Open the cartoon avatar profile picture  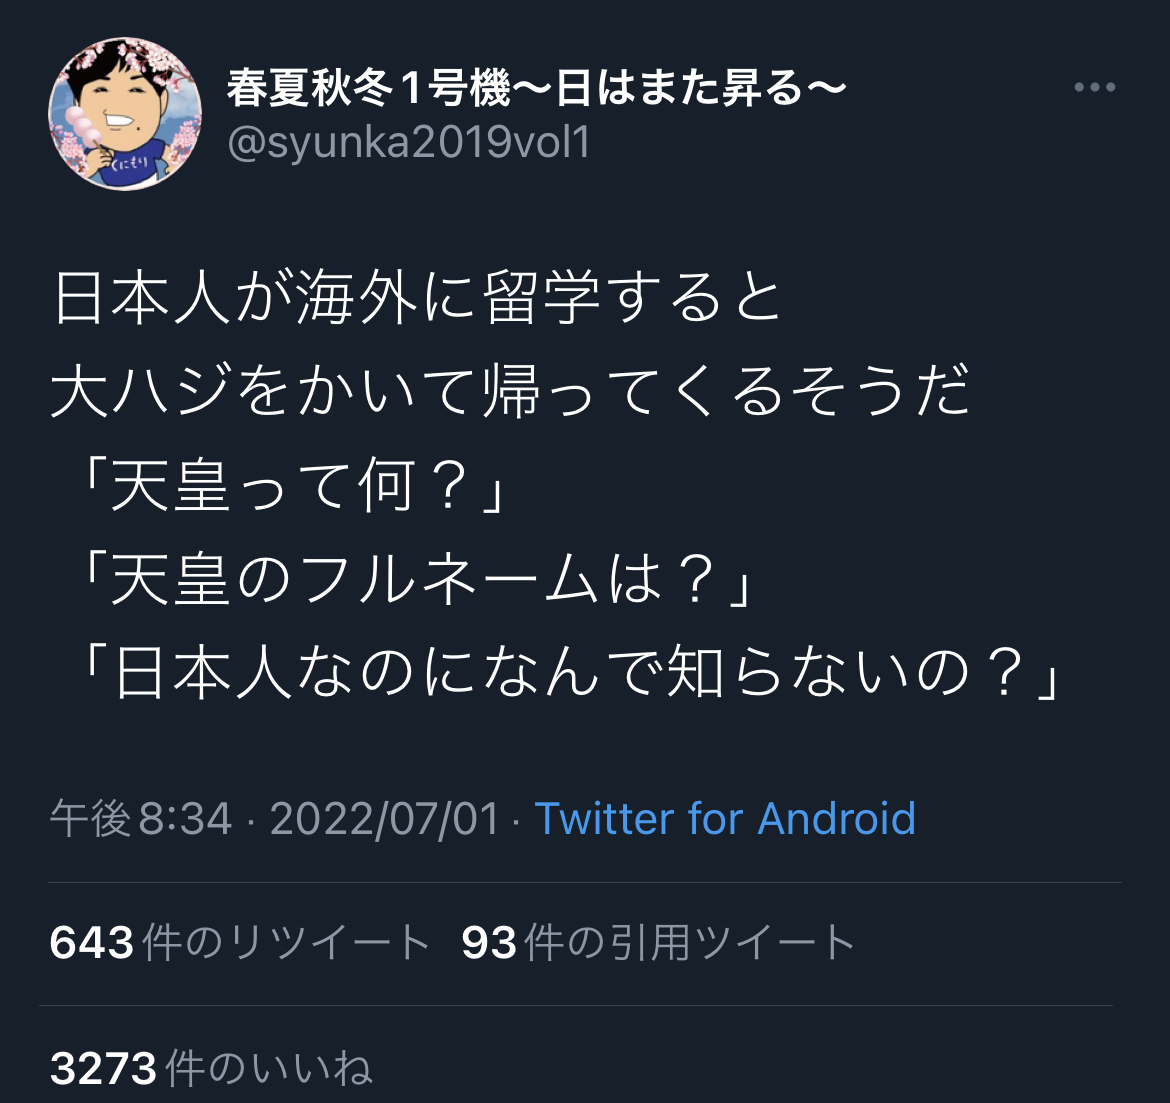coord(125,113)
